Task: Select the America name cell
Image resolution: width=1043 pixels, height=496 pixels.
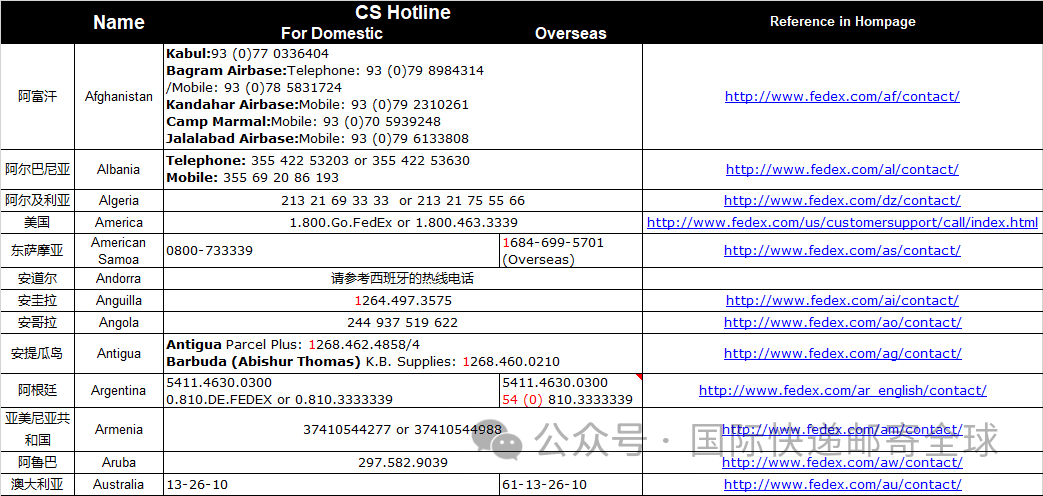Action: 118,222
